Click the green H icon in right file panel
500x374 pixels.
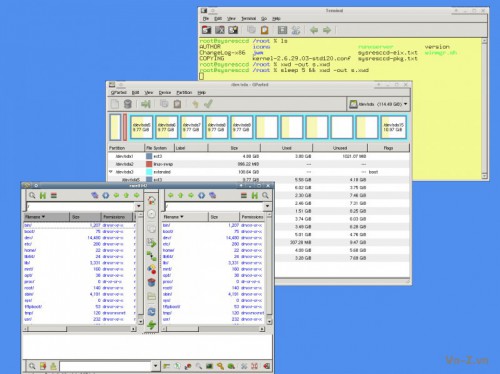[x=255, y=195]
